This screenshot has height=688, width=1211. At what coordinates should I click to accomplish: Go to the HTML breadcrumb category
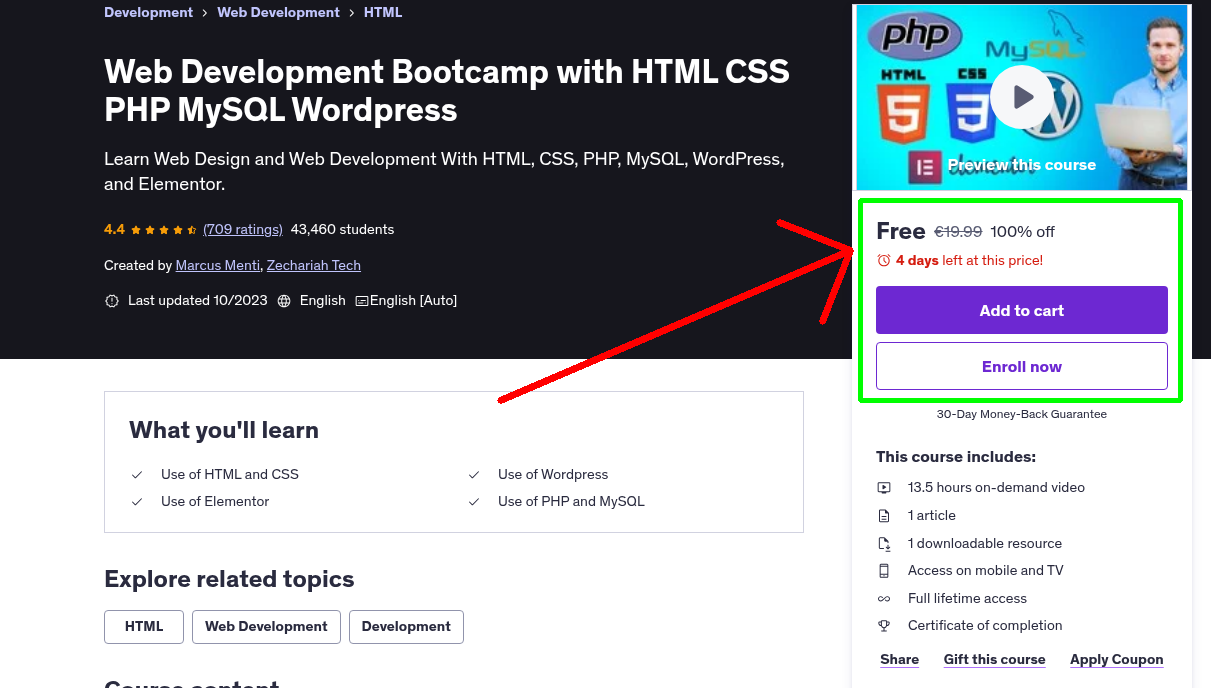pyautogui.click(x=383, y=13)
